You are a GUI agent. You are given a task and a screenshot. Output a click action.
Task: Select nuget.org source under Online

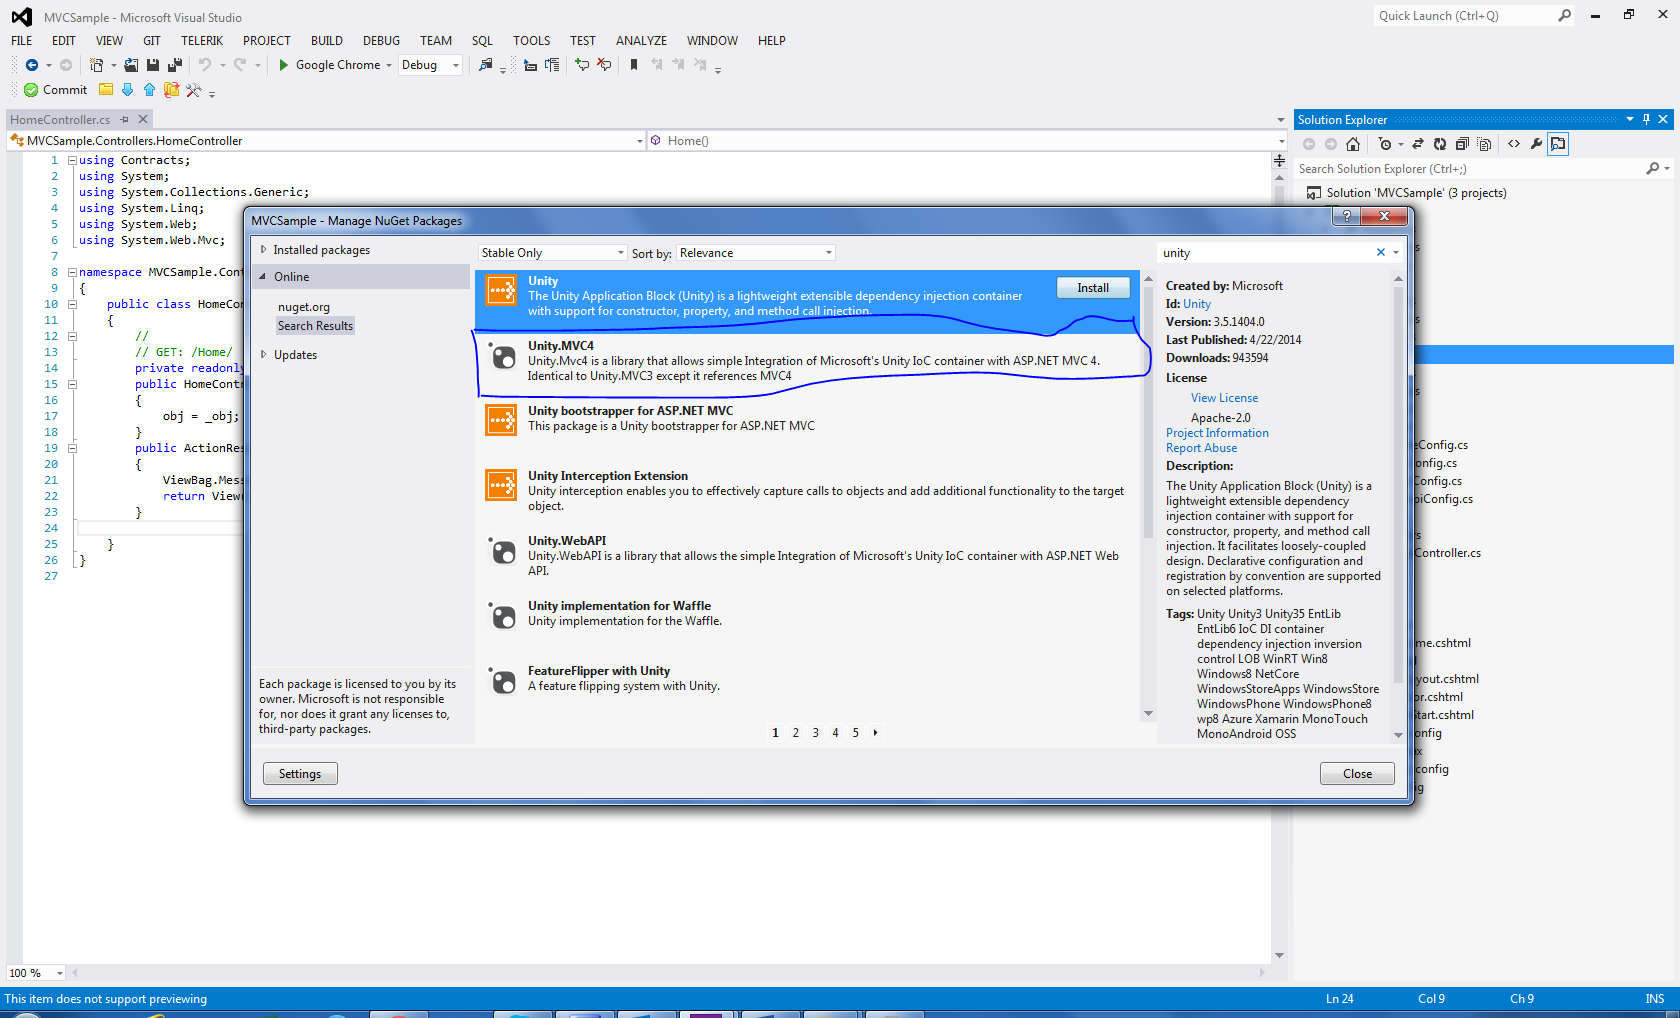pos(304,307)
